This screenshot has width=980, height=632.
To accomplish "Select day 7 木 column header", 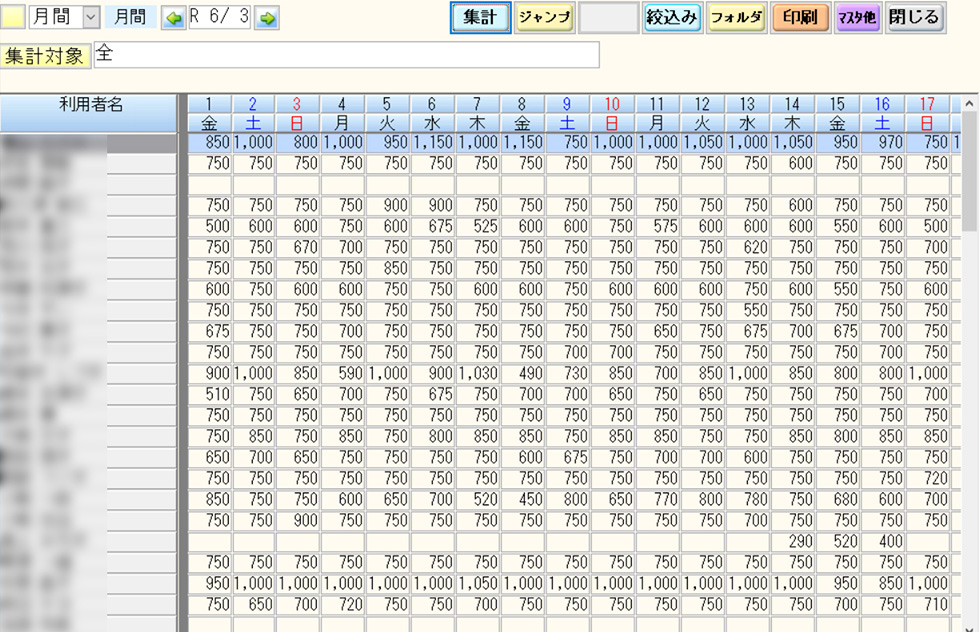I will (478, 113).
